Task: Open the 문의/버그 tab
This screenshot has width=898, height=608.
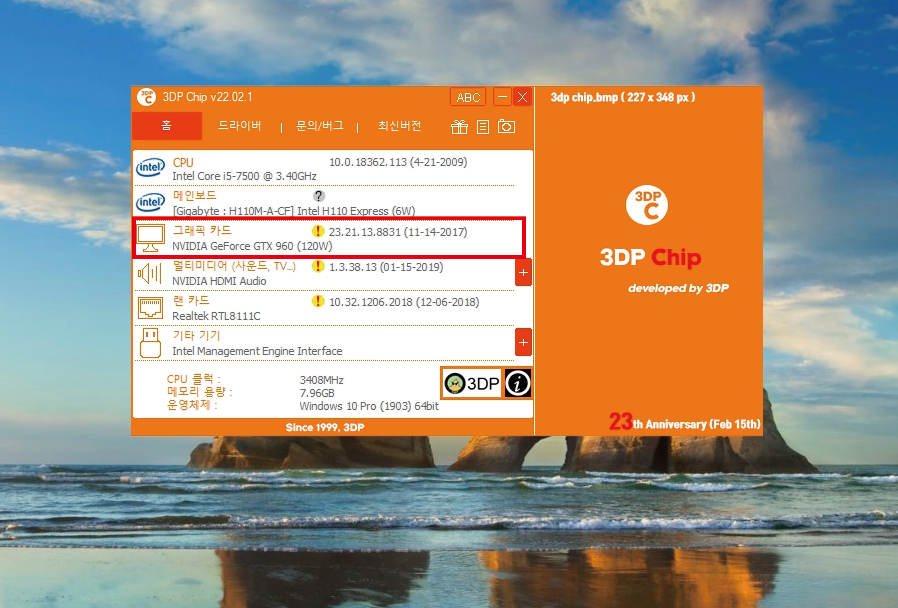Action: tap(320, 125)
